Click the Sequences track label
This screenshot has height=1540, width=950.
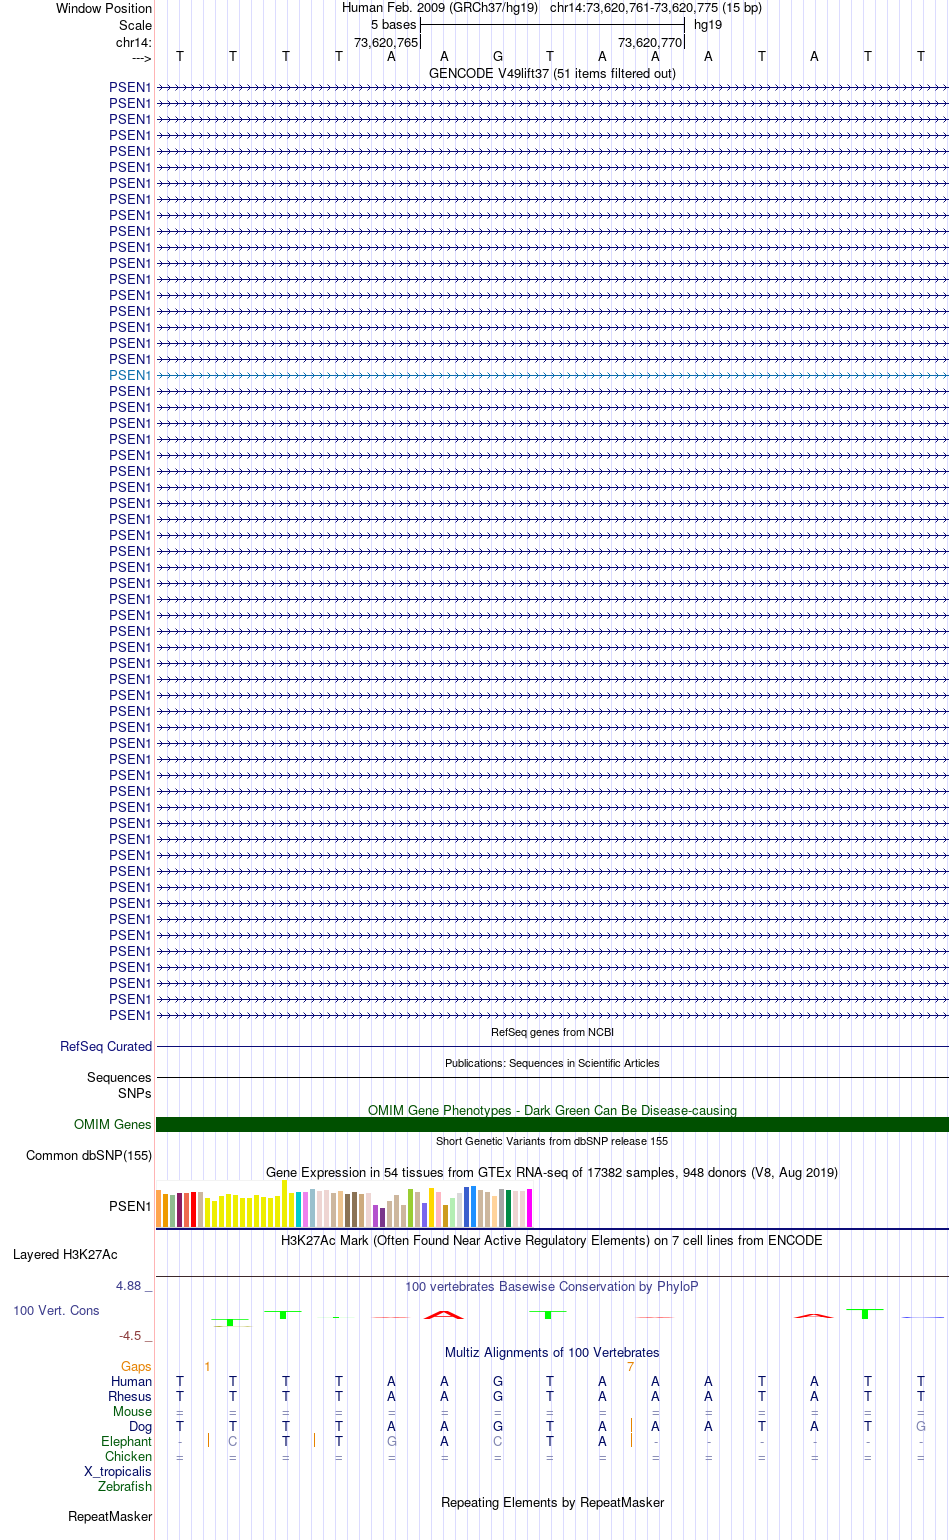point(119,1078)
